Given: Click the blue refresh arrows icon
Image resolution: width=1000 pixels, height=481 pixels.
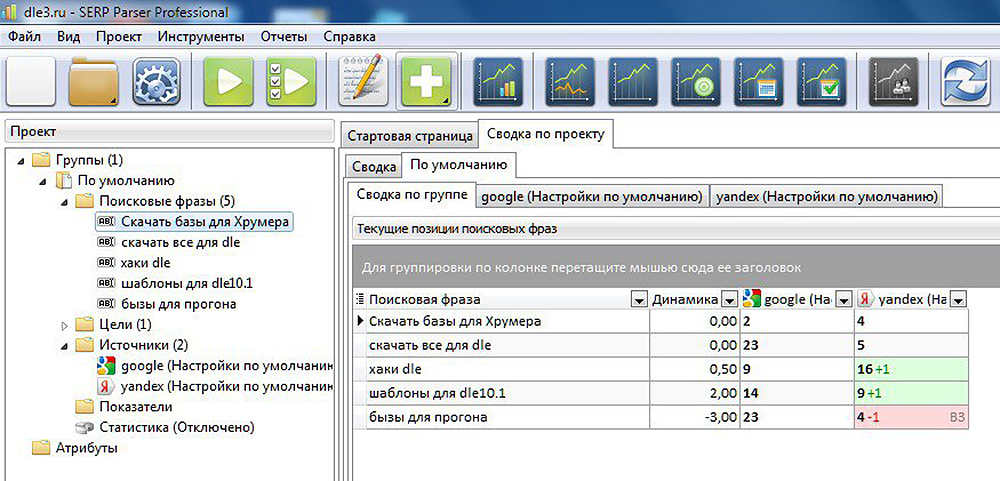Looking at the screenshot, I should (966, 81).
